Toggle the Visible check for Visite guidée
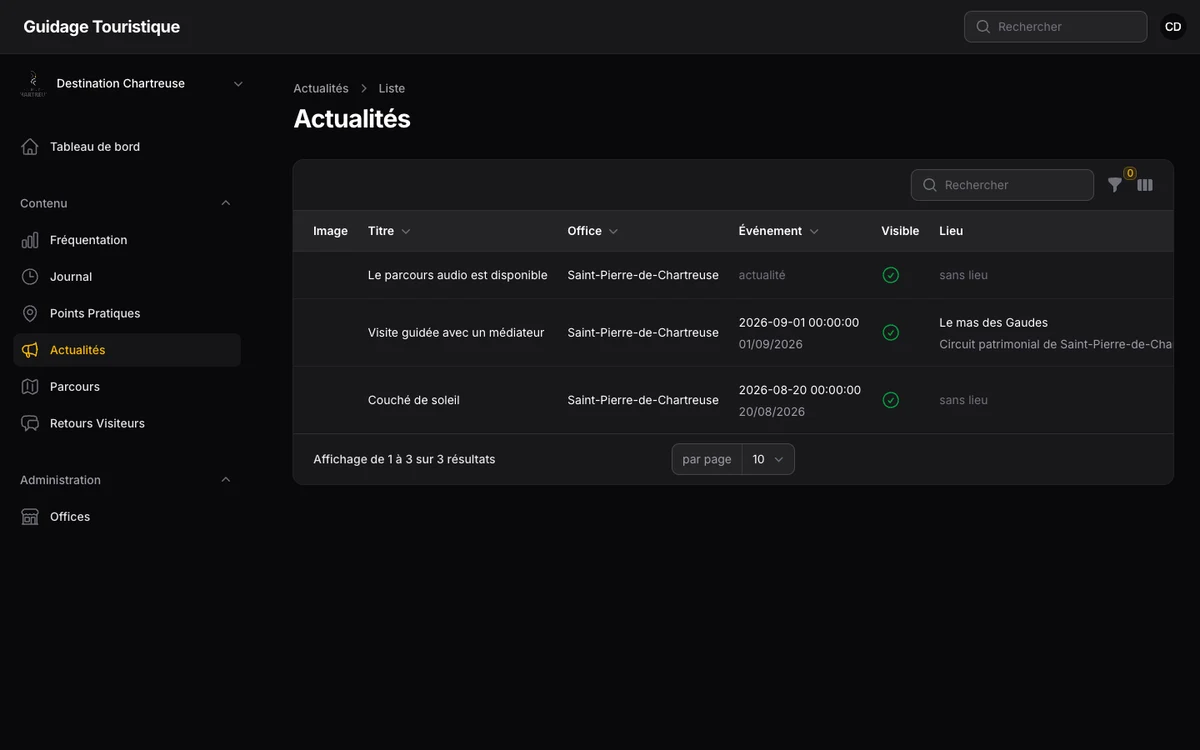 tap(891, 333)
